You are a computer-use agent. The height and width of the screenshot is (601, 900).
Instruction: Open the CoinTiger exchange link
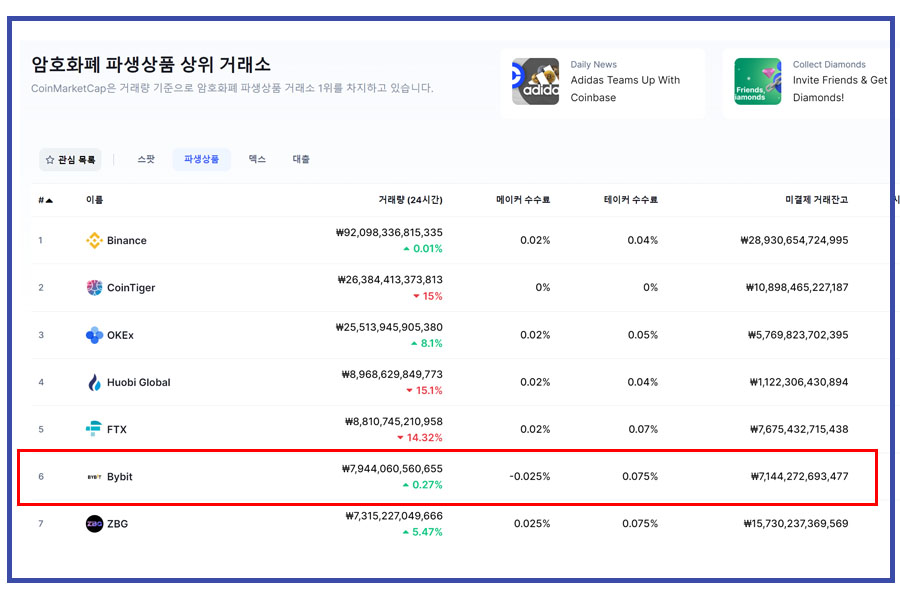(131, 288)
